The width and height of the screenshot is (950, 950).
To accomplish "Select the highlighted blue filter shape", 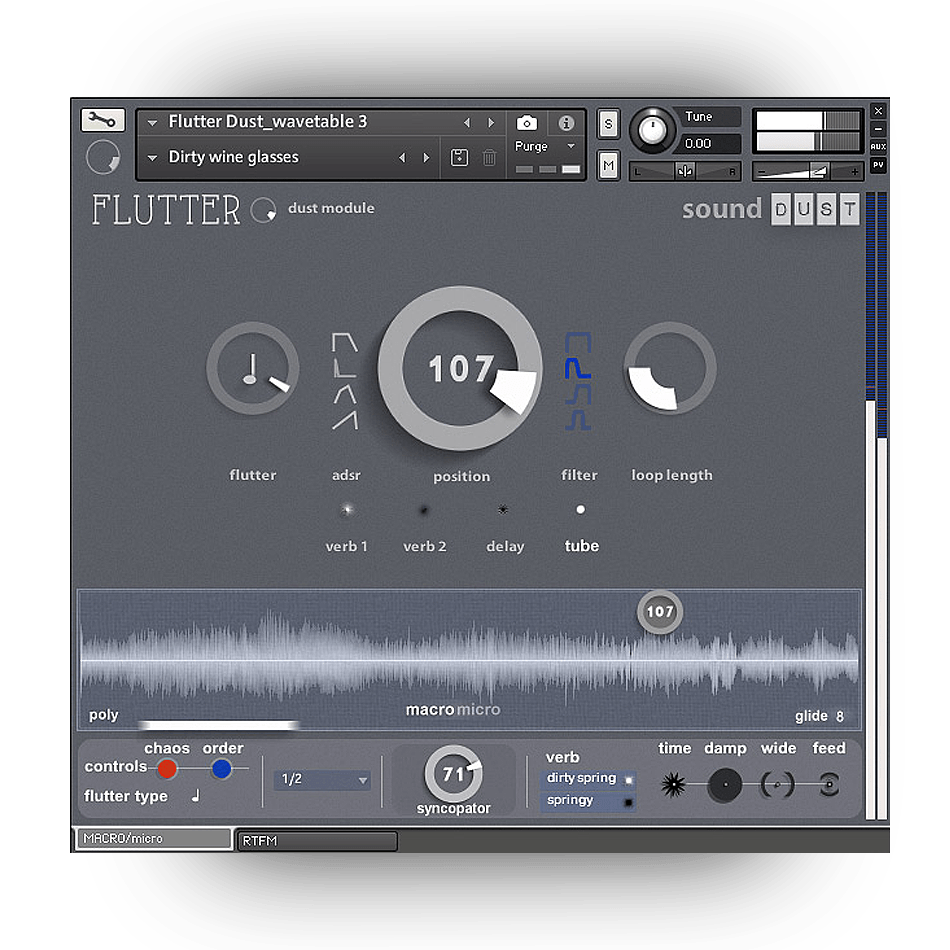I will (578, 368).
